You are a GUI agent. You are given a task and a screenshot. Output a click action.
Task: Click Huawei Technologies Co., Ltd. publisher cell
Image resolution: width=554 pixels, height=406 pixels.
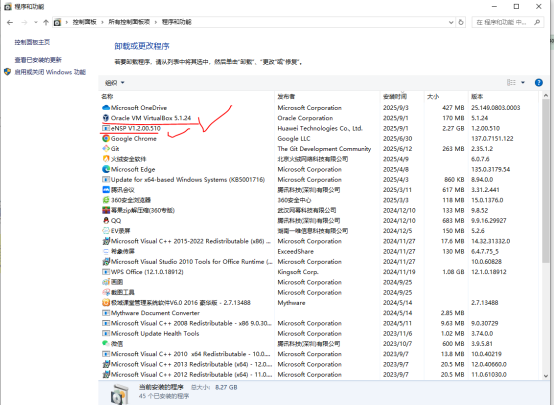tap(320, 128)
